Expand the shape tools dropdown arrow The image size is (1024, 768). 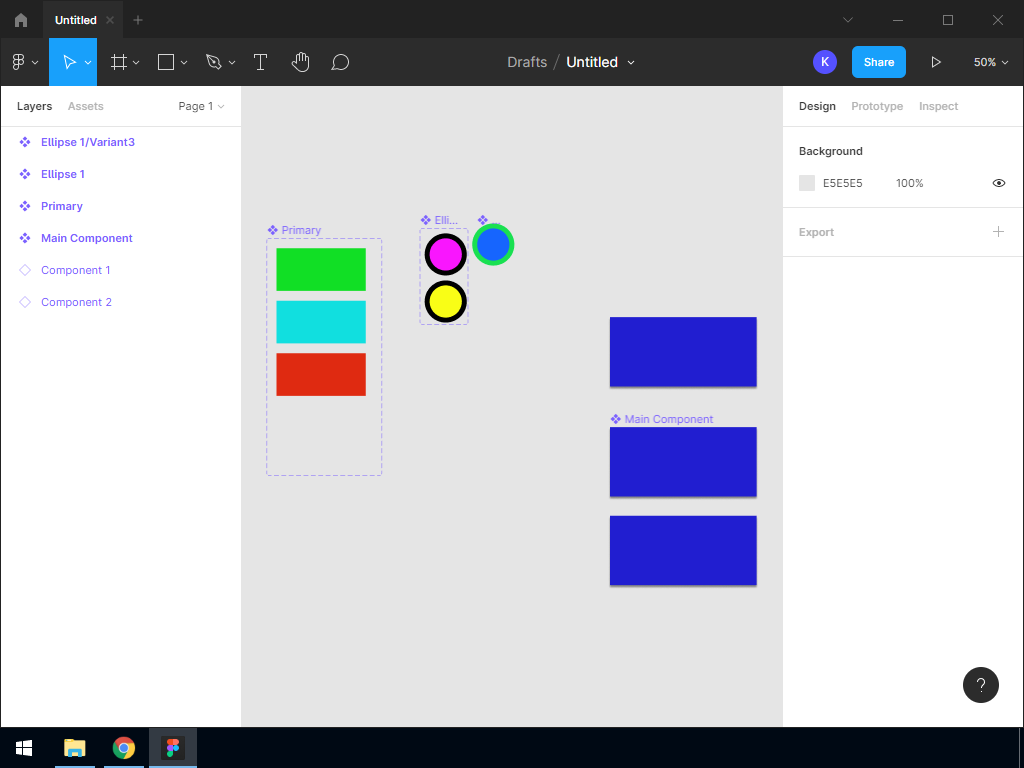[184, 63]
